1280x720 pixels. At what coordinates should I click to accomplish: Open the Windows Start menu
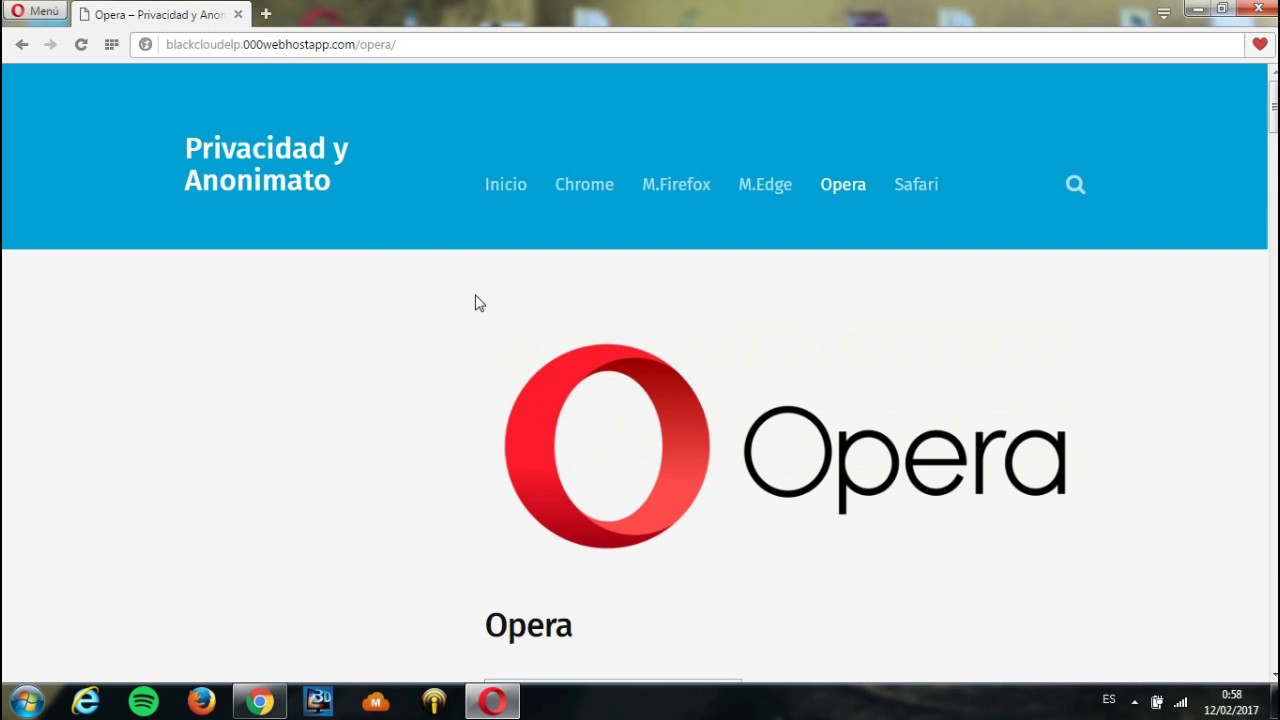[26, 702]
